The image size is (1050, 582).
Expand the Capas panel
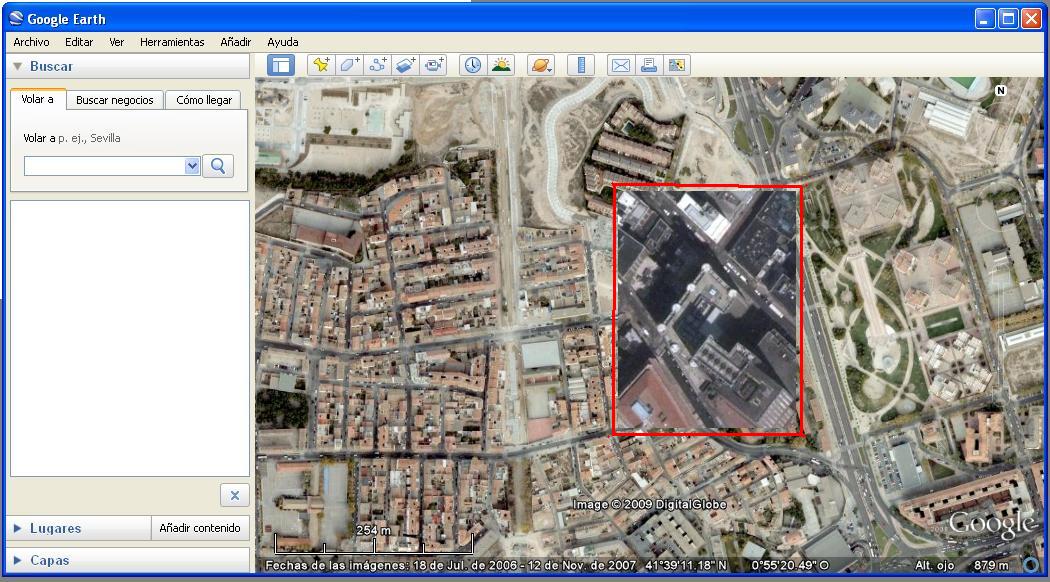[x=49, y=560]
